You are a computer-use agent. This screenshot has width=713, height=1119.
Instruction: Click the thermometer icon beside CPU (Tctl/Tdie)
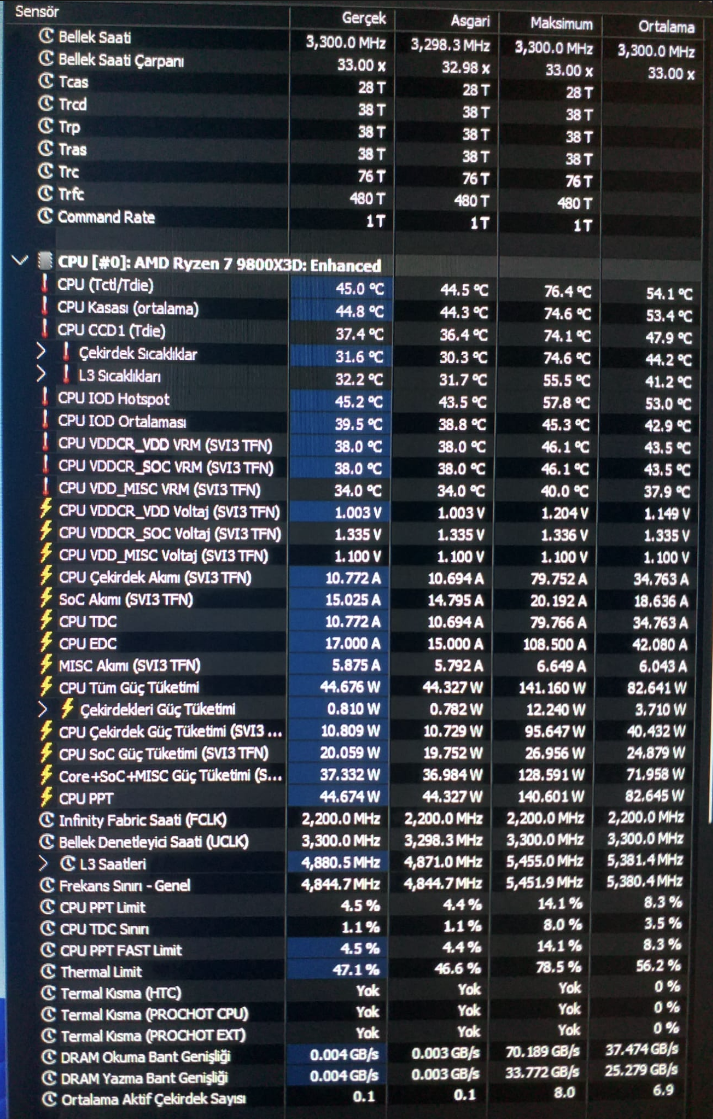pos(46,285)
